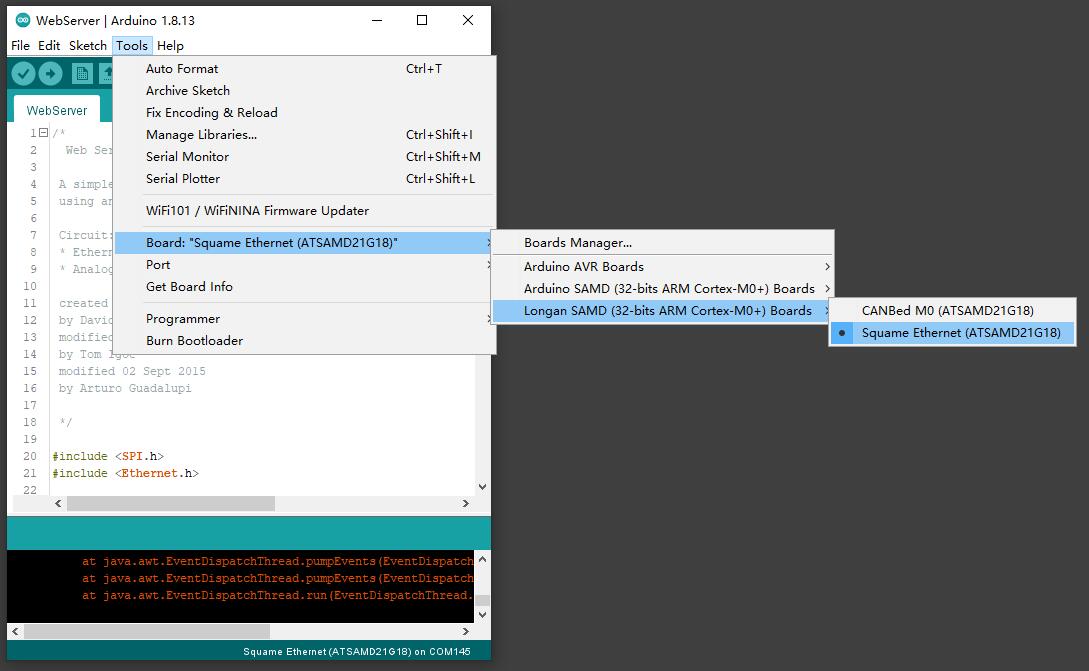Viewport: 1089px width, 671px height.
Task: Click the EventDispatchThread.run console line
Action: click(278, 595)
